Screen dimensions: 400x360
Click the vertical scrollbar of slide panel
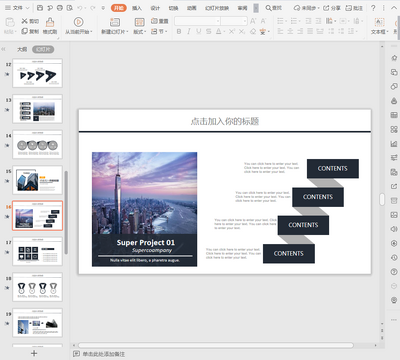pyautogui.click(x=66, y=212)
